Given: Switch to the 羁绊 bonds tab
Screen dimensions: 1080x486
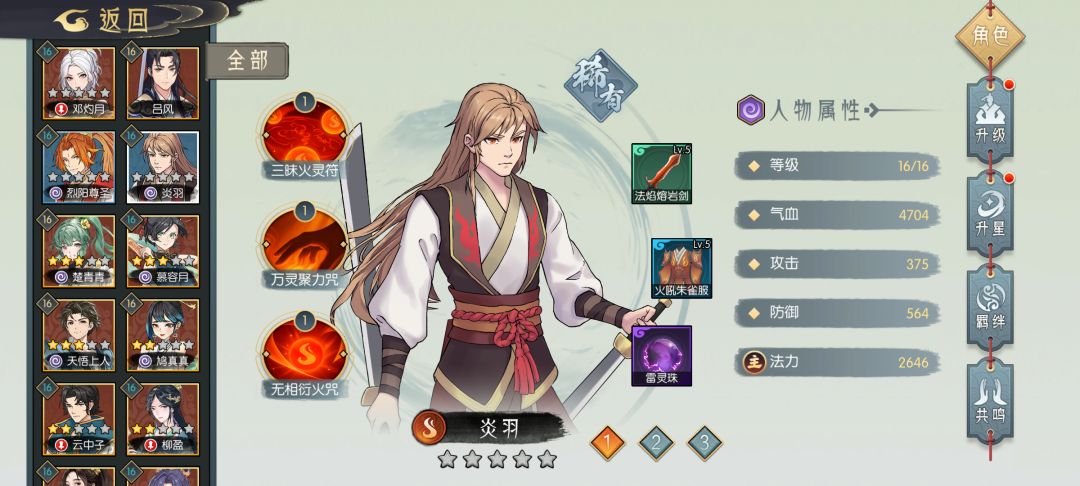Looking at the screenshot, I should coord(990,307).
